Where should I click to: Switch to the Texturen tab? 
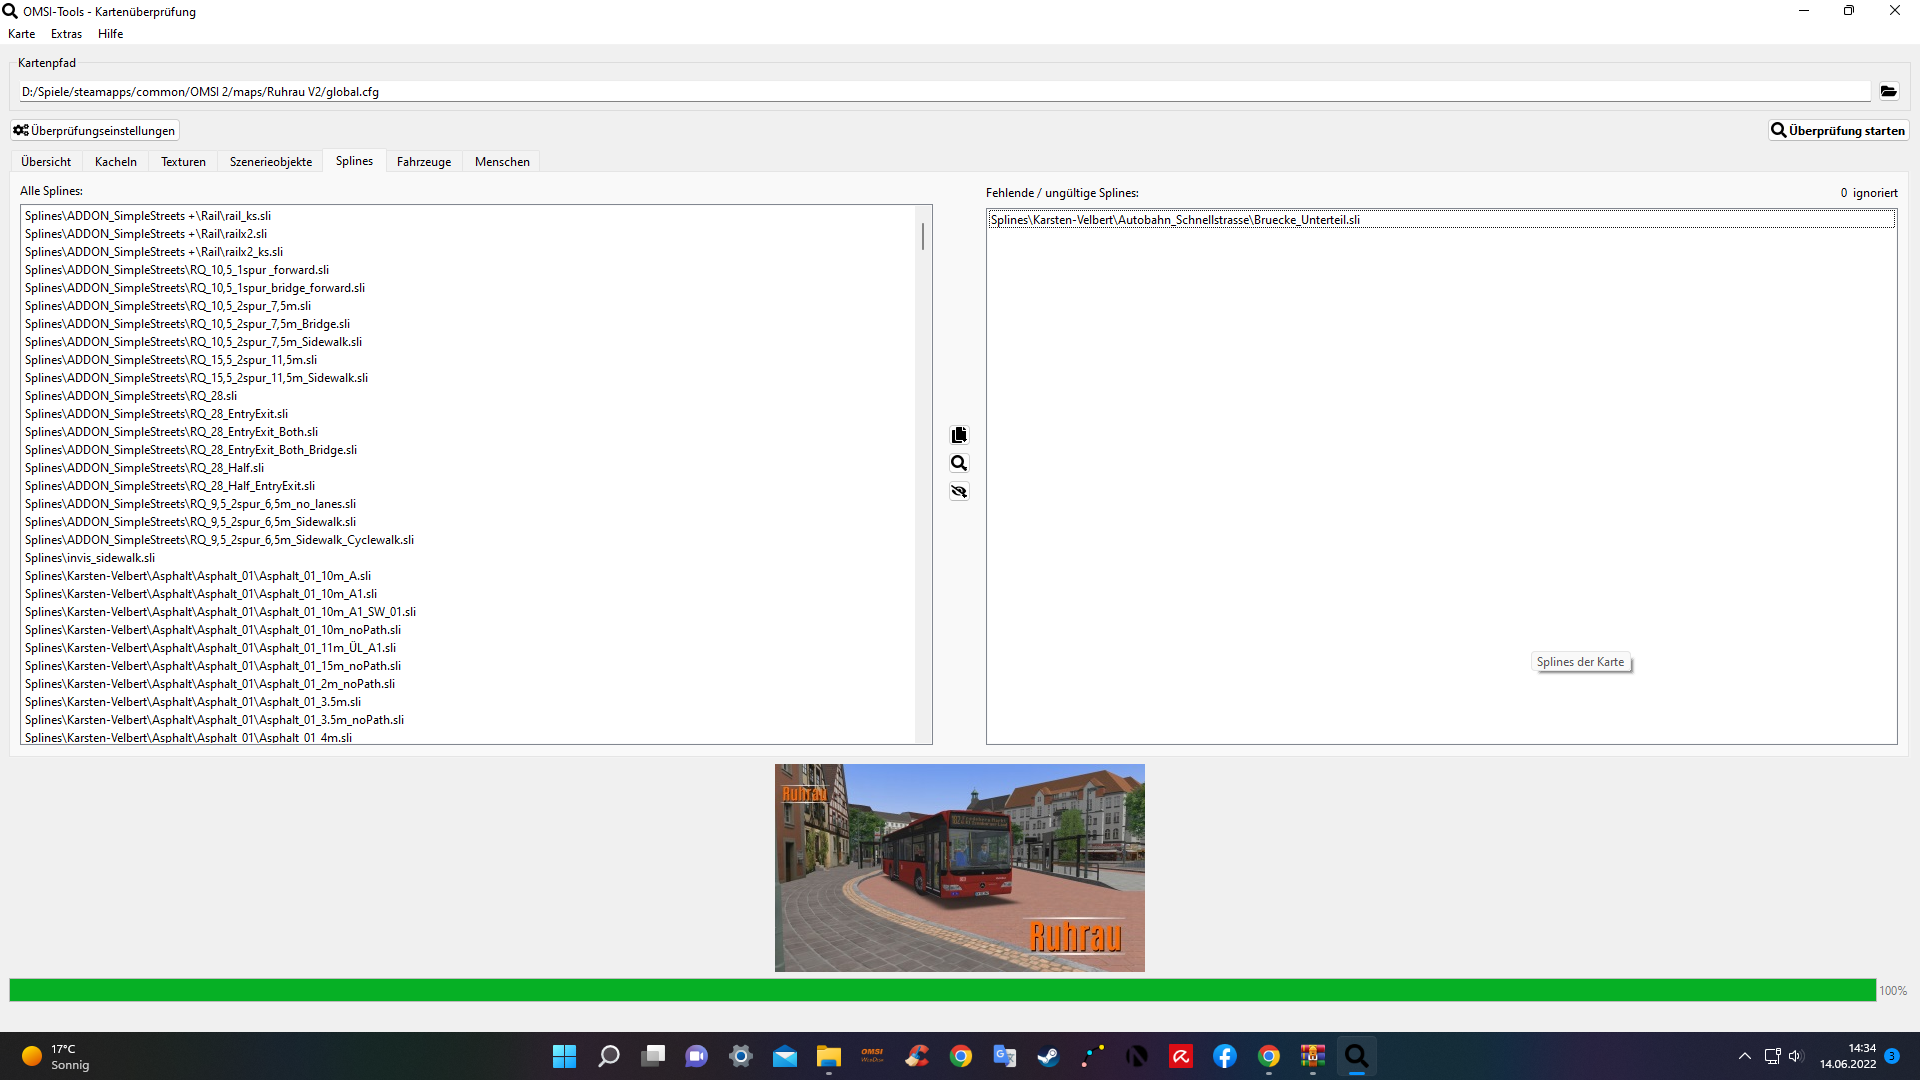click(x=183, y=161)
